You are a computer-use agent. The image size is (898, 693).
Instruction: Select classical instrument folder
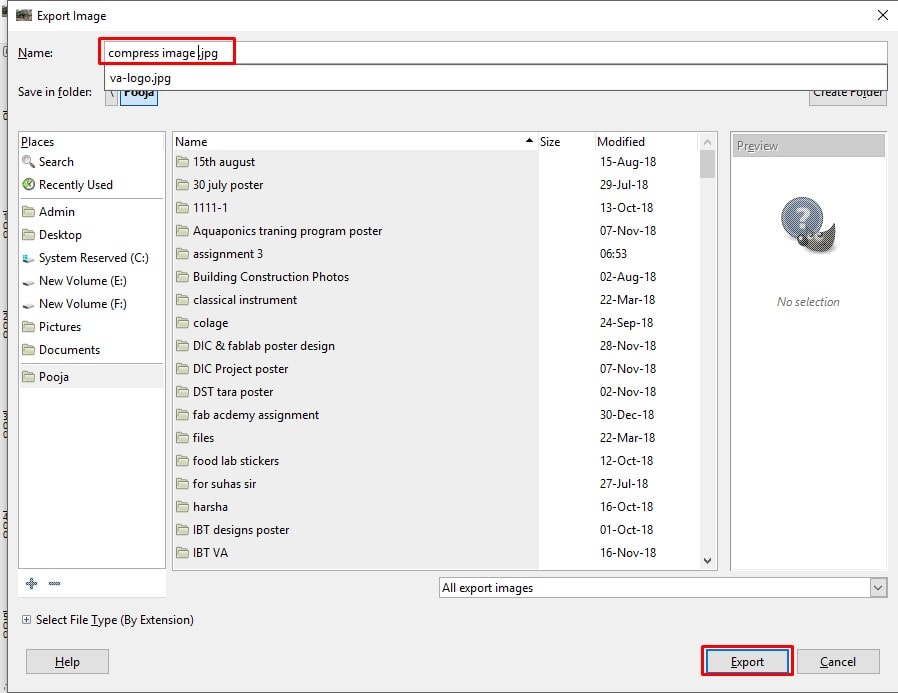(x=245, y=300)
